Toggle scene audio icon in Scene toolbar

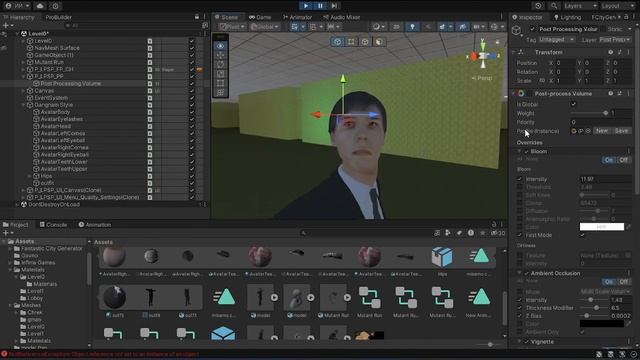pyautogui.click(x=428, y=27)
